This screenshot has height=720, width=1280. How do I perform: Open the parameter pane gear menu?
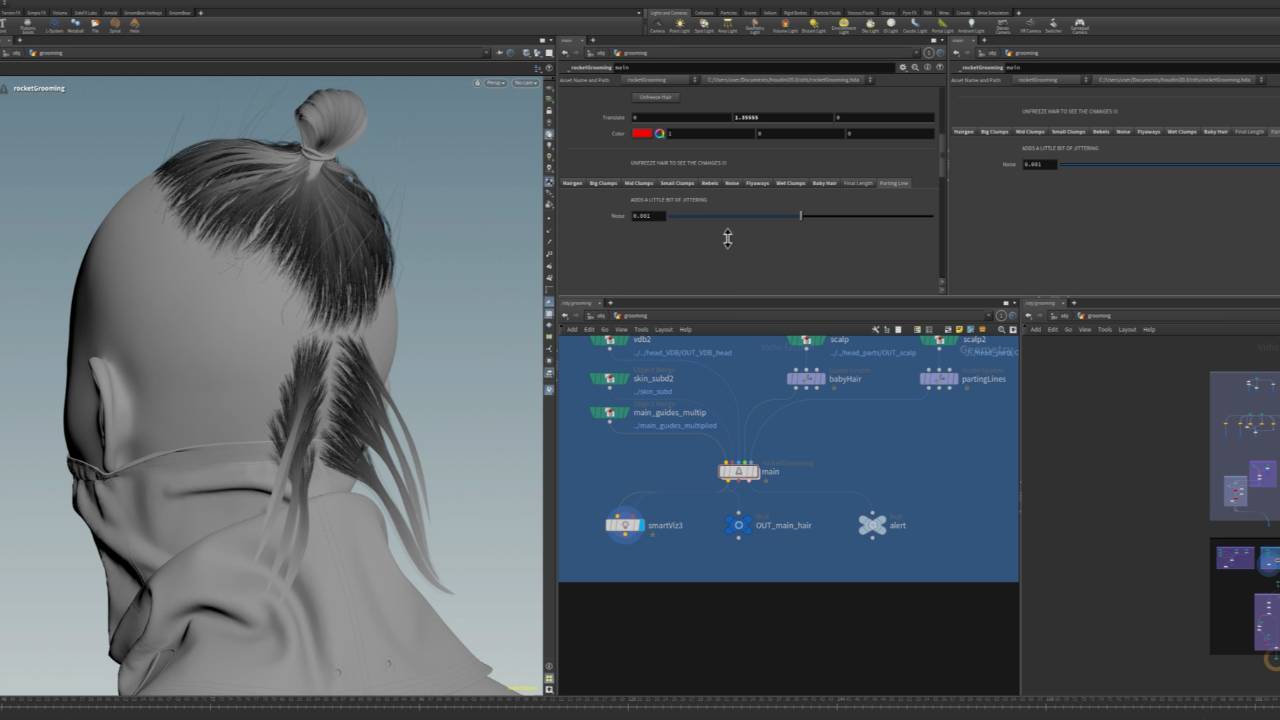(x=903, y=67)
